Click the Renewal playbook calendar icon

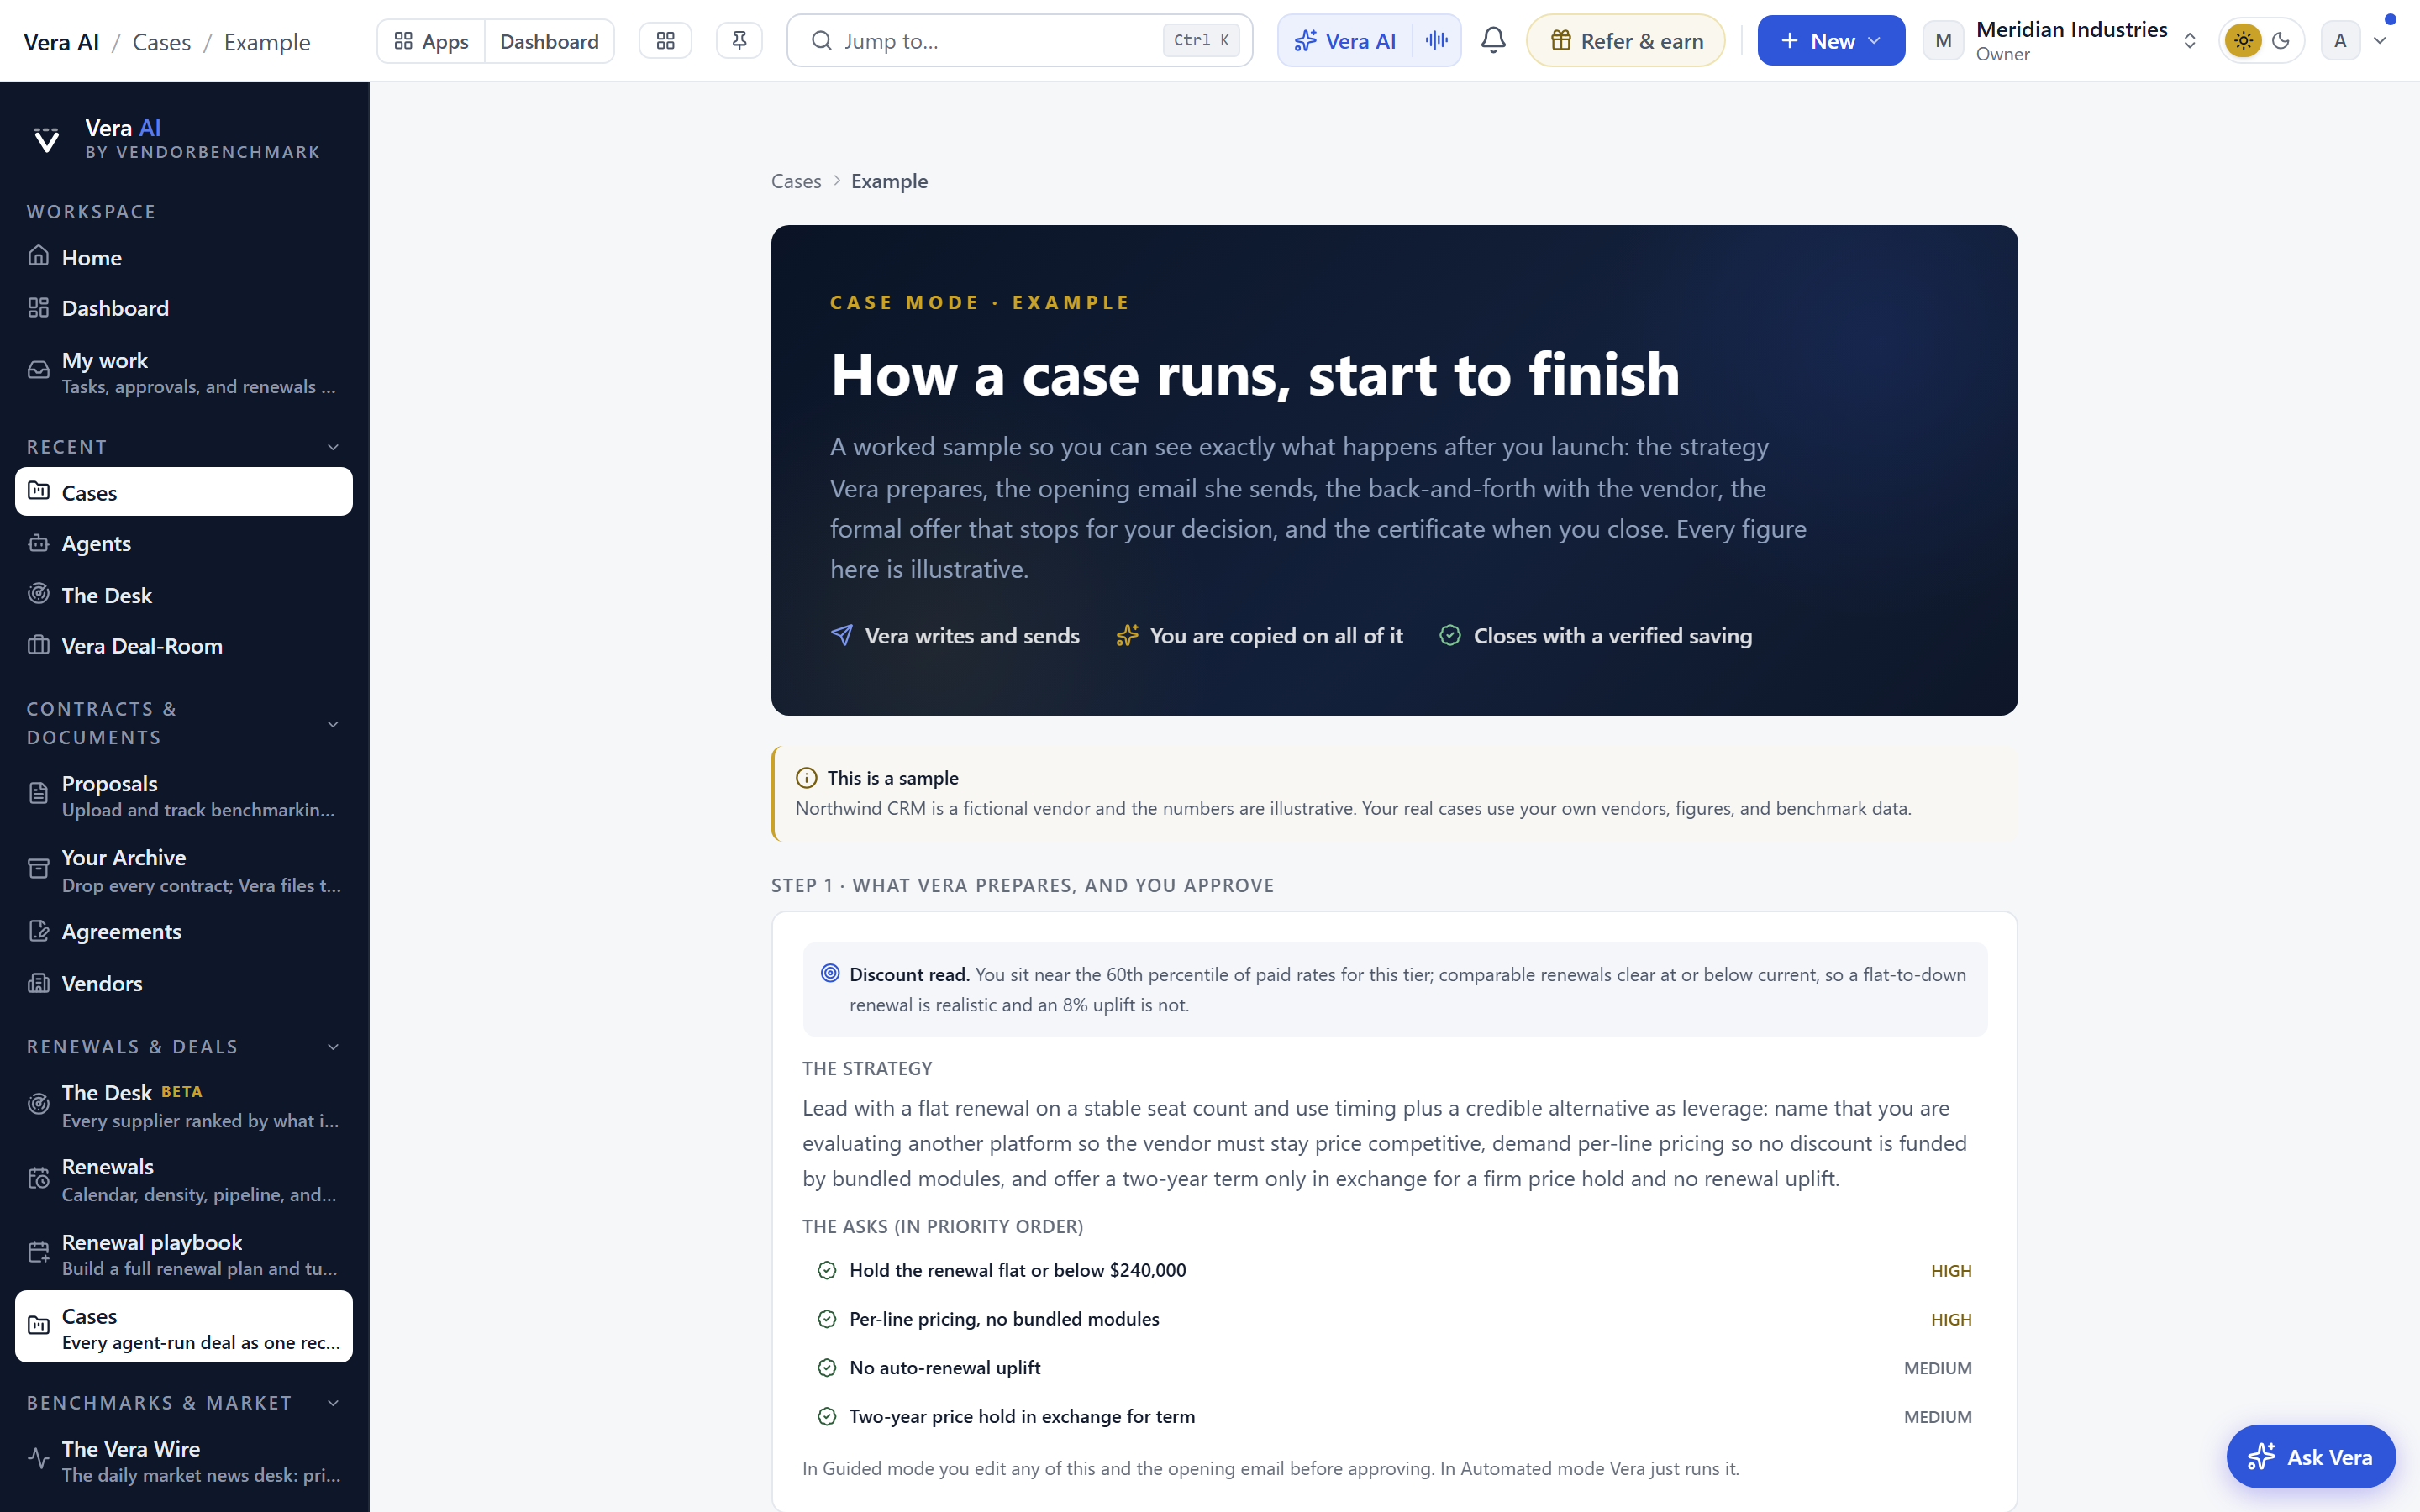pos(39,1253)
